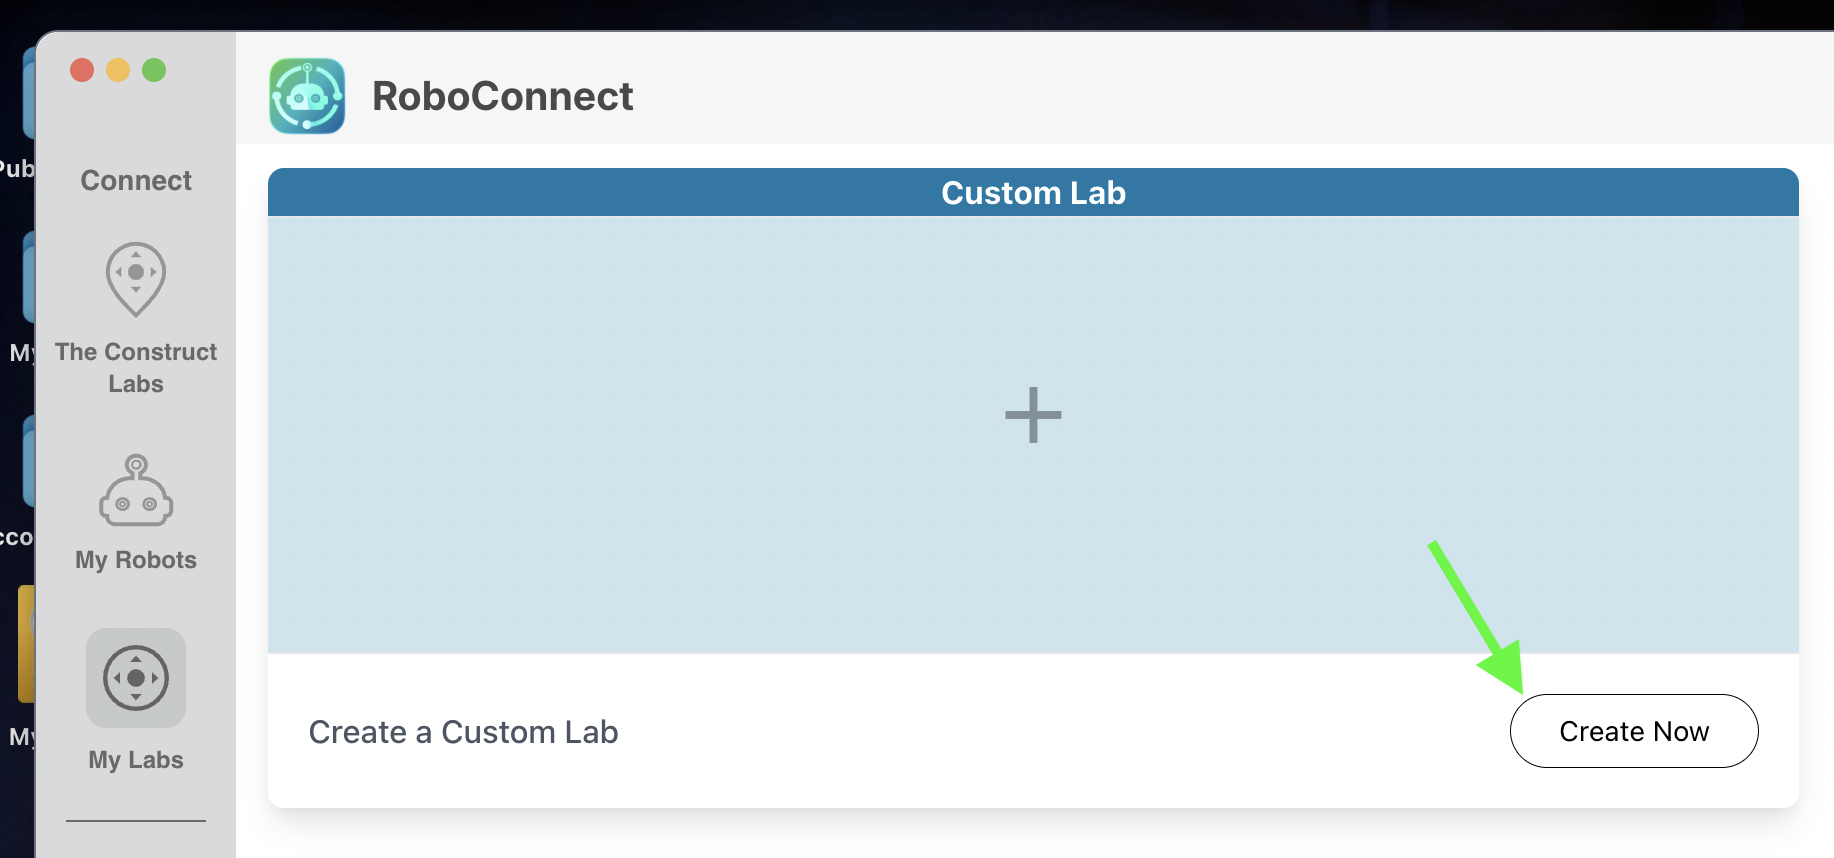Viewport: 1834px width, 858px height.
Task: Open The Construct Labs pin icon
Action: tap(136, 279)
